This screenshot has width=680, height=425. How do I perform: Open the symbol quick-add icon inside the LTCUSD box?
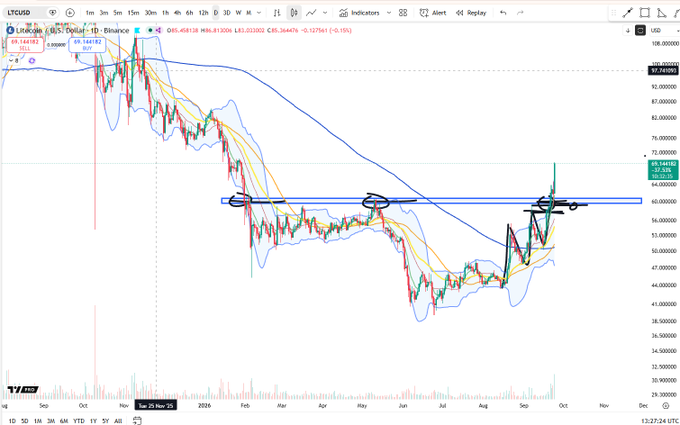(53, 13)
